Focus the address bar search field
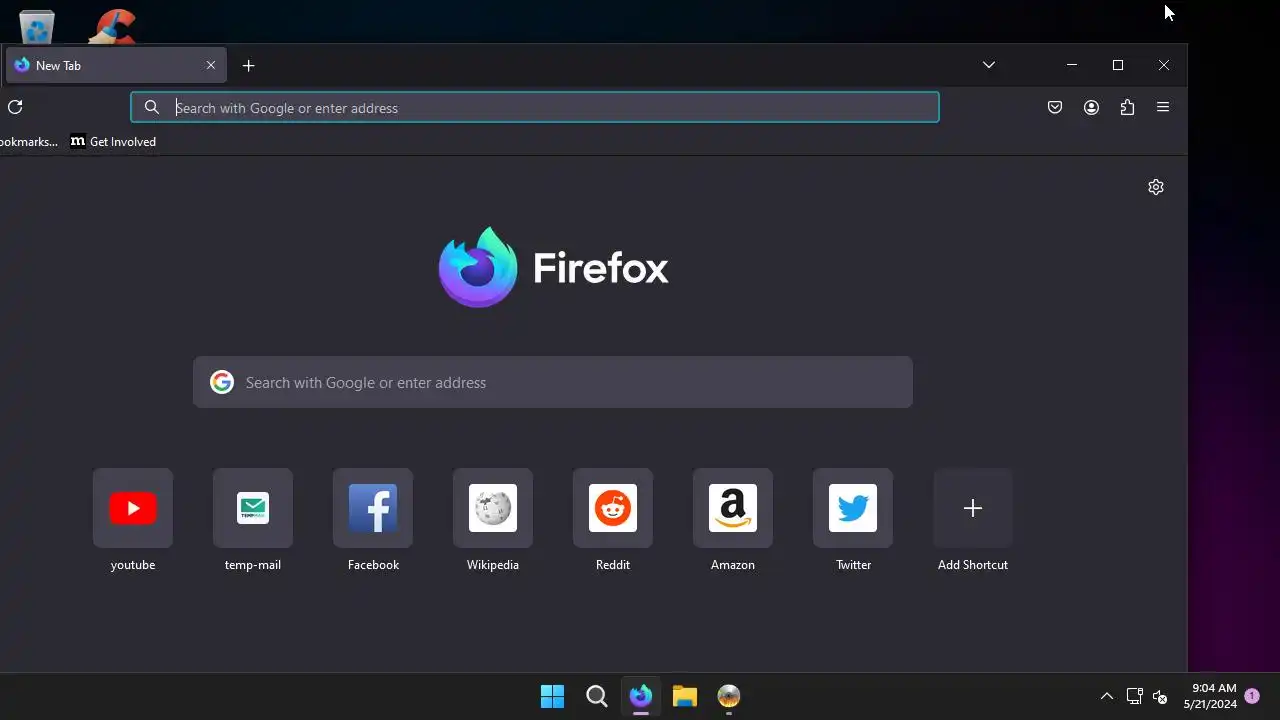The height and width of the screenshot is (720, 1280). 535,107
